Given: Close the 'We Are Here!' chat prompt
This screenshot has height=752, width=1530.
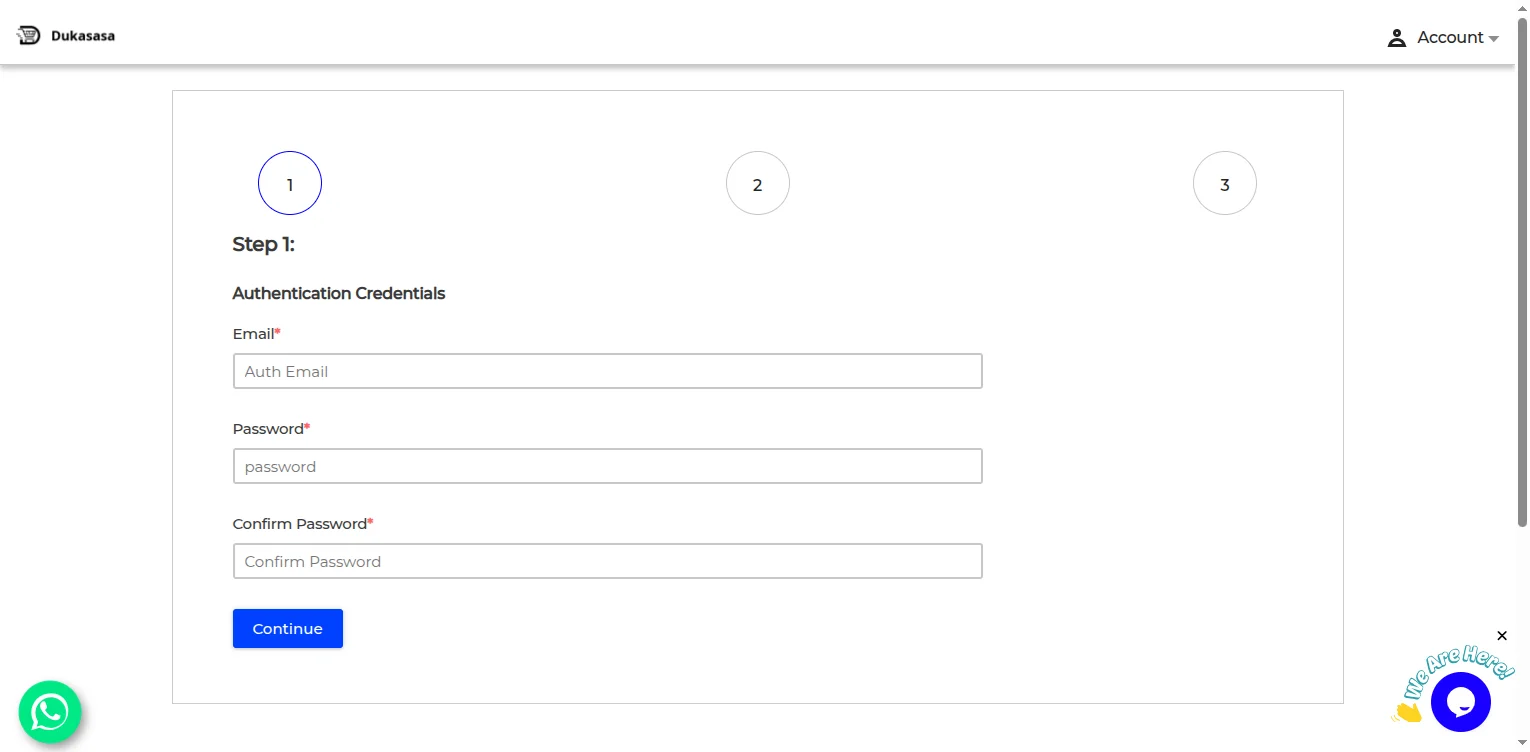Looking at the screenshot, I should [1501, 636].
